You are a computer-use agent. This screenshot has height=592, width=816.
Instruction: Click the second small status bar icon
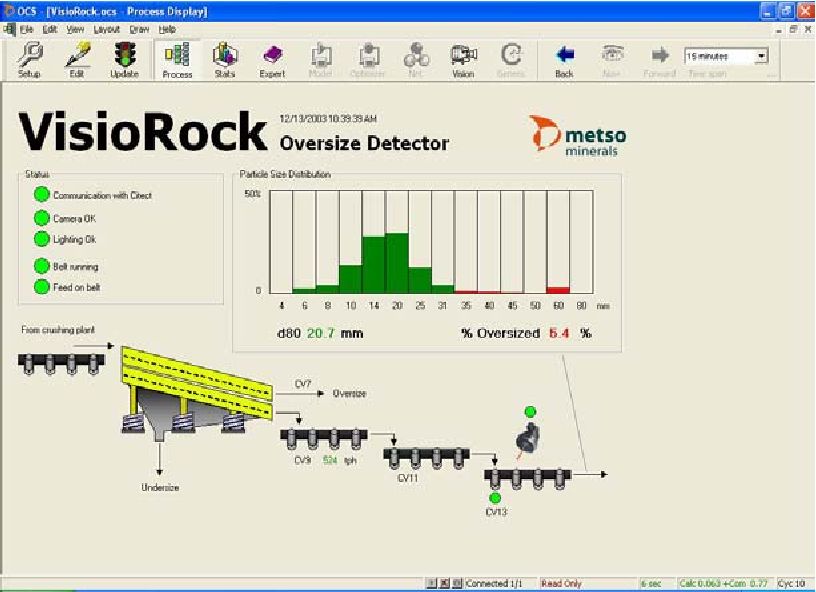[x=444, y=583]
